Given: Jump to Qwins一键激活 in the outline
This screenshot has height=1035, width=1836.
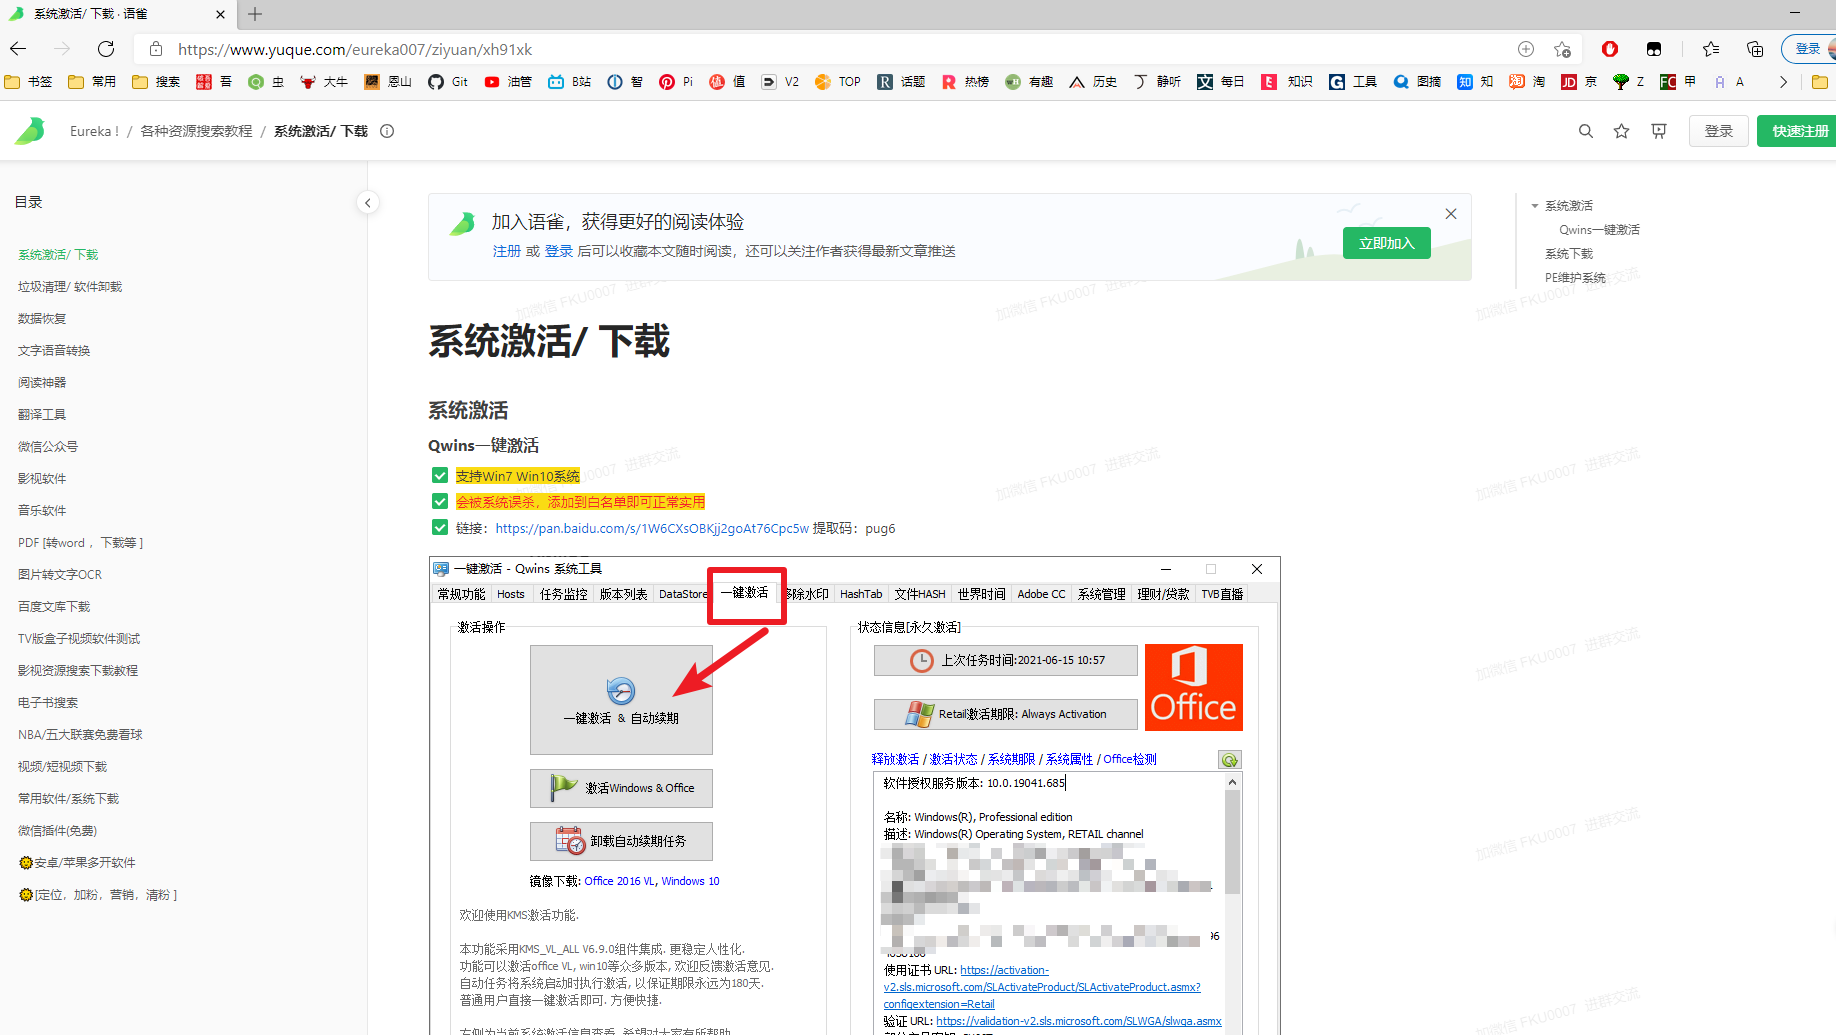Looking at the screenshot, I should click(1599, 230).
